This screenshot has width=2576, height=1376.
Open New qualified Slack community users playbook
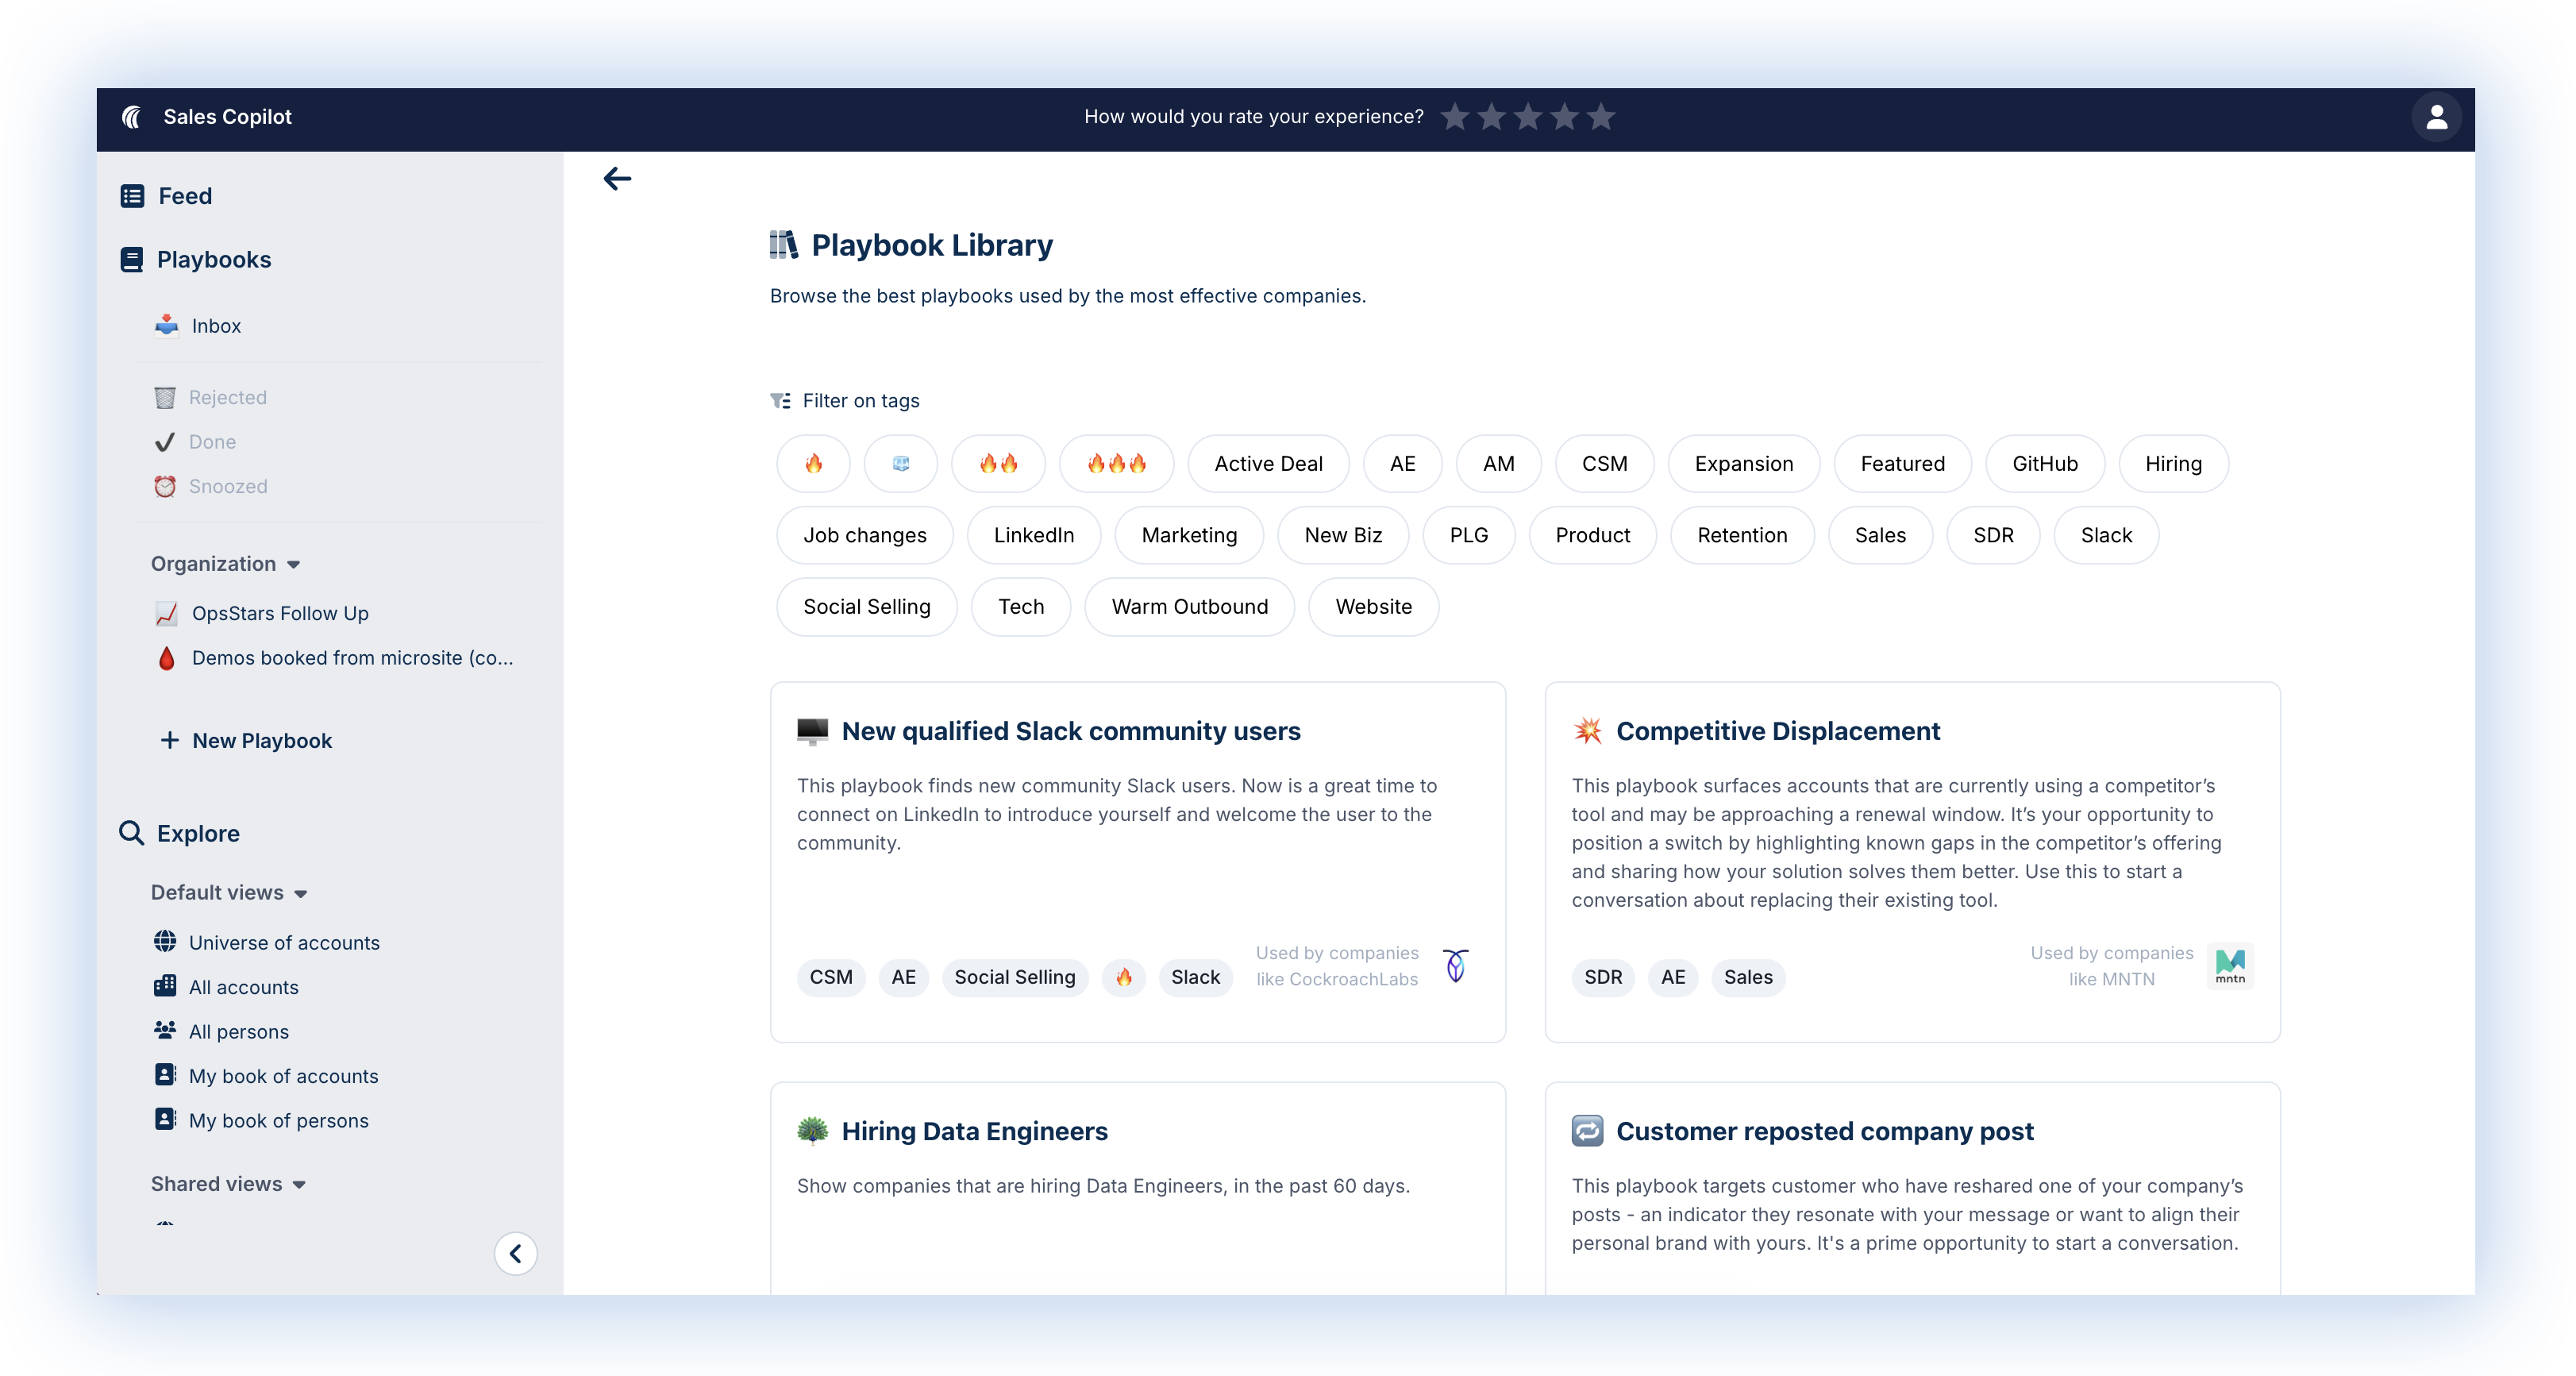pos(1070,731)
